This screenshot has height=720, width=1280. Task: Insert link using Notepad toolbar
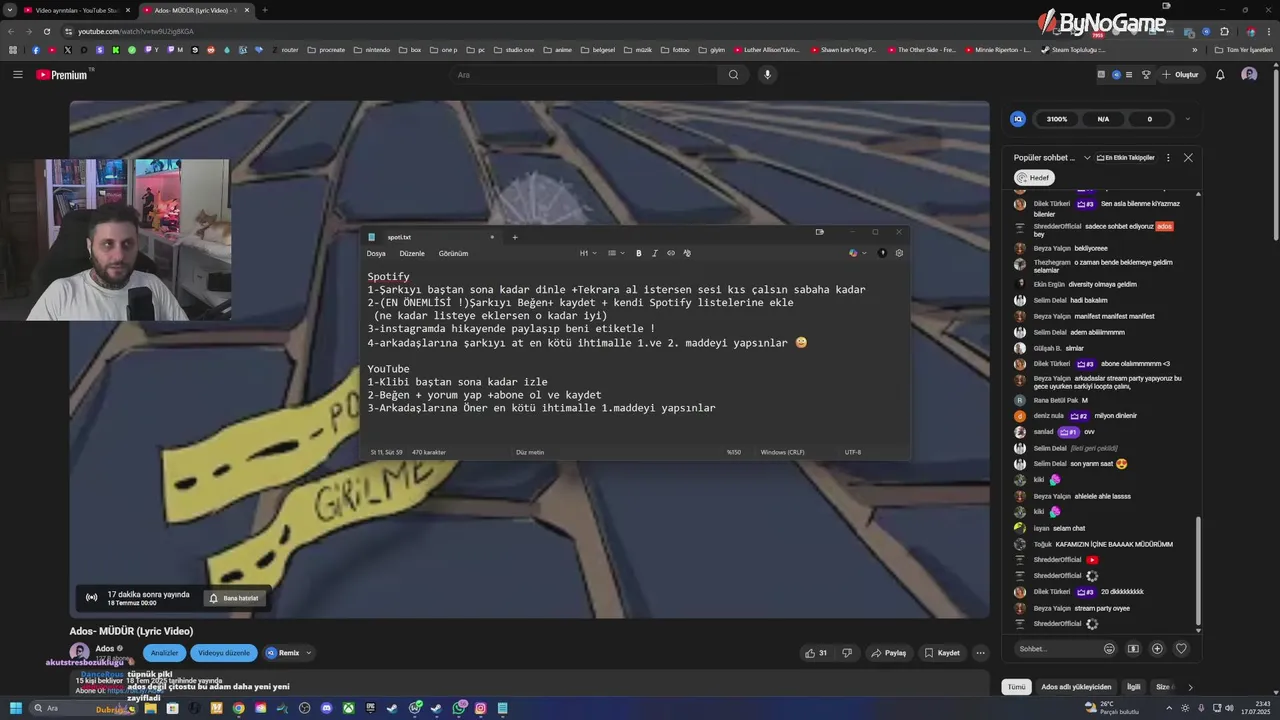click(671, 253)
